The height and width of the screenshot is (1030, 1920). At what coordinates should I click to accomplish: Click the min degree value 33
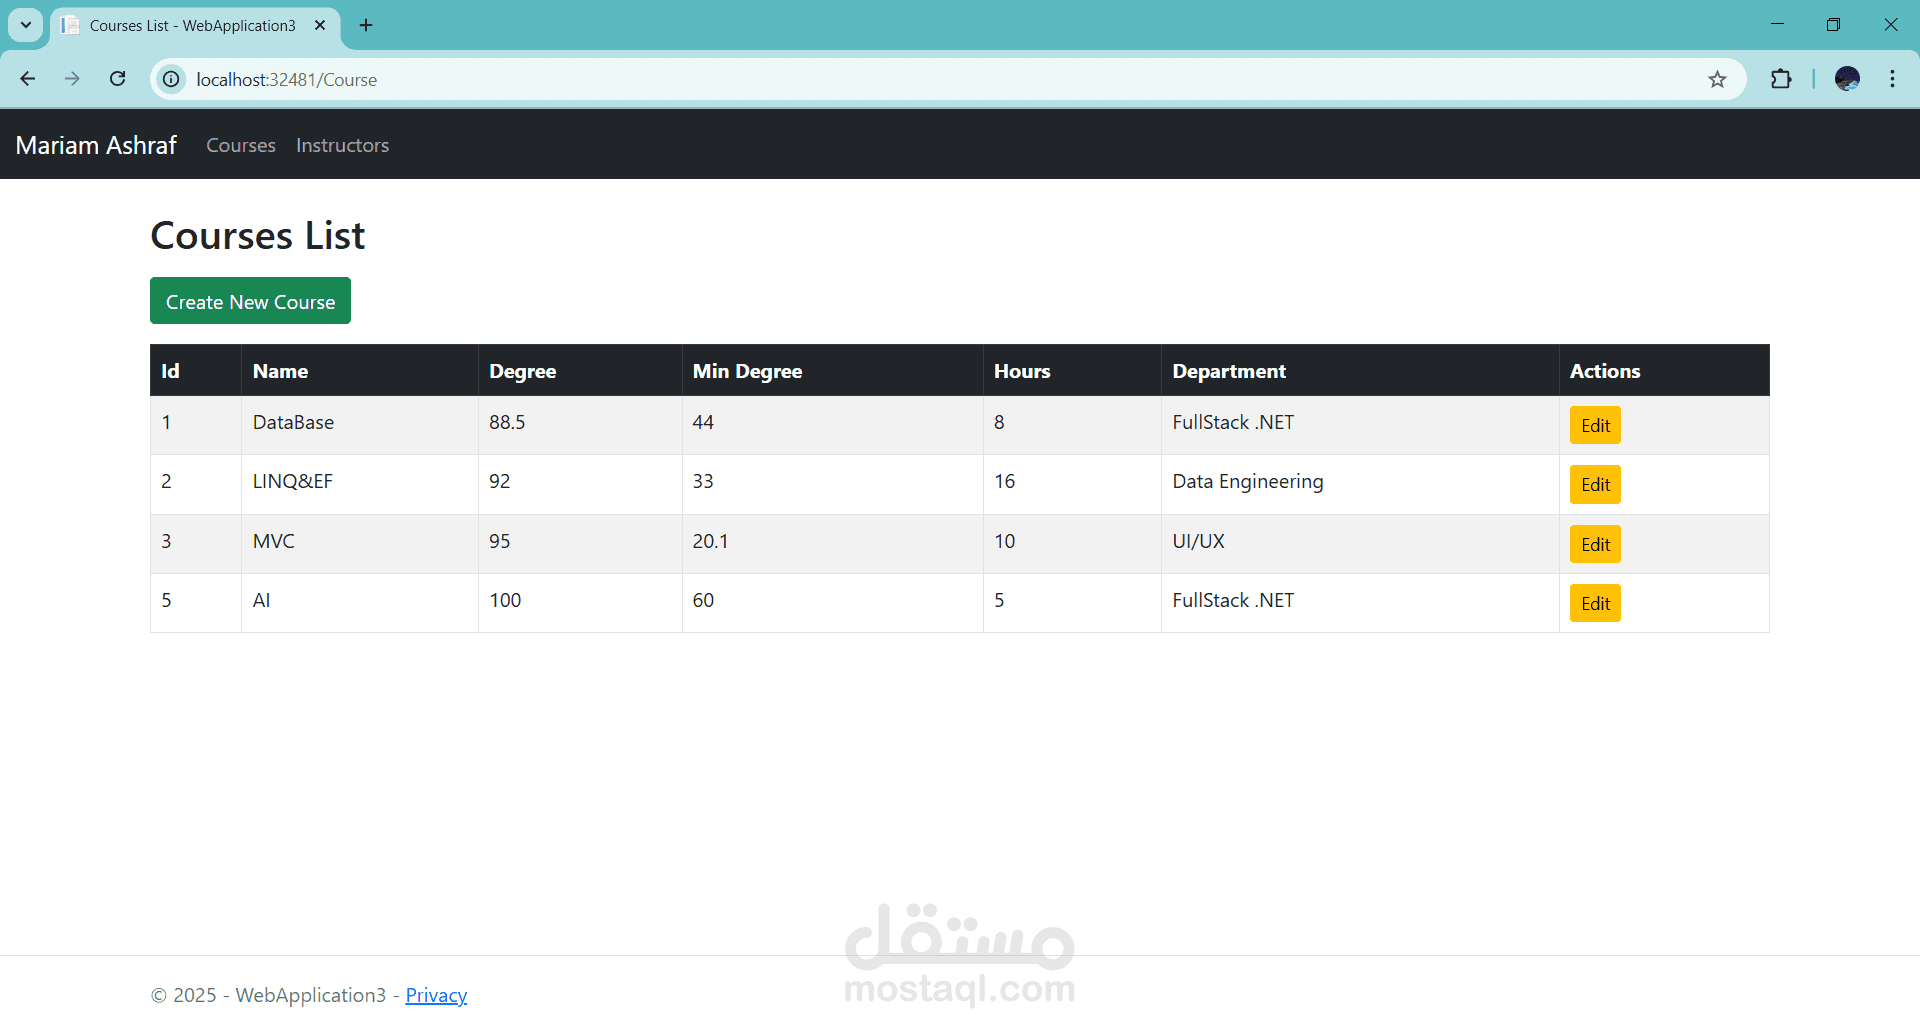click(703, 481)
